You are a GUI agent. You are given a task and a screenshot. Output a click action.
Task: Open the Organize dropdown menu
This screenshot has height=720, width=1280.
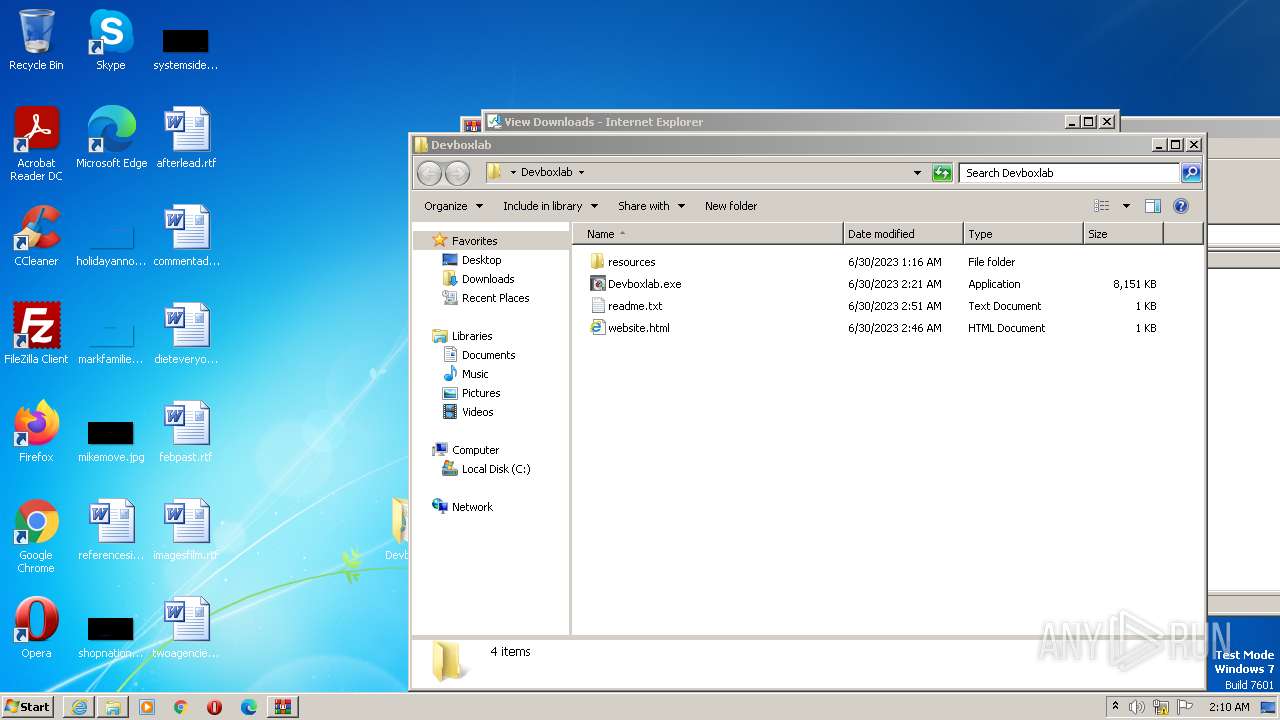453,206
